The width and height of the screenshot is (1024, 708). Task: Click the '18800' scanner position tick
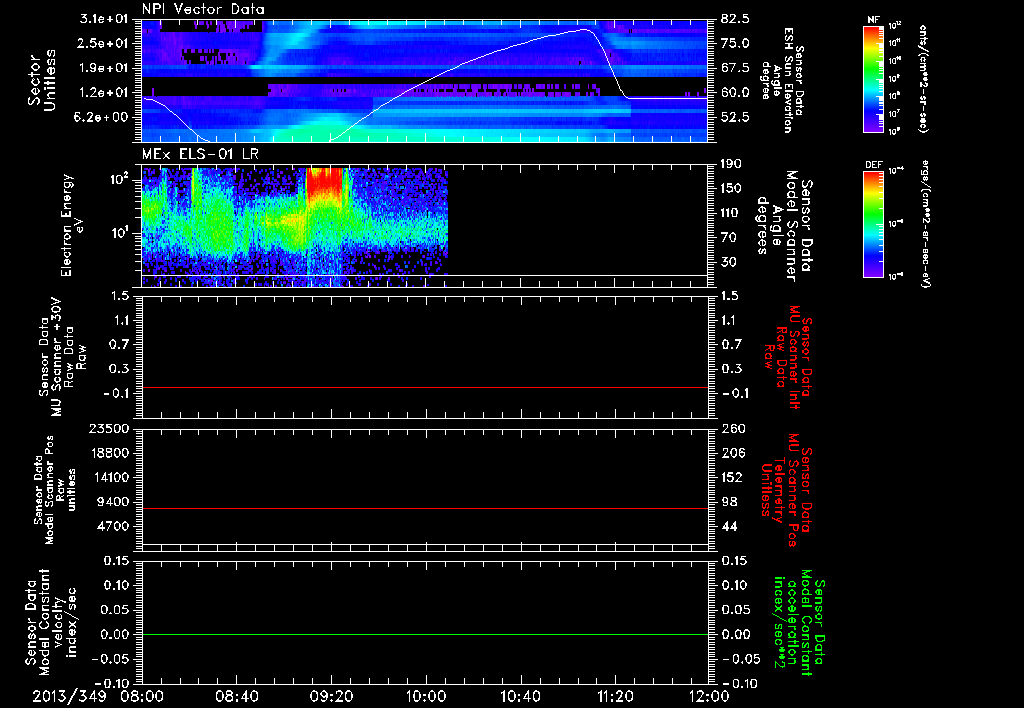pyautogui.click(x=110, y=453)
